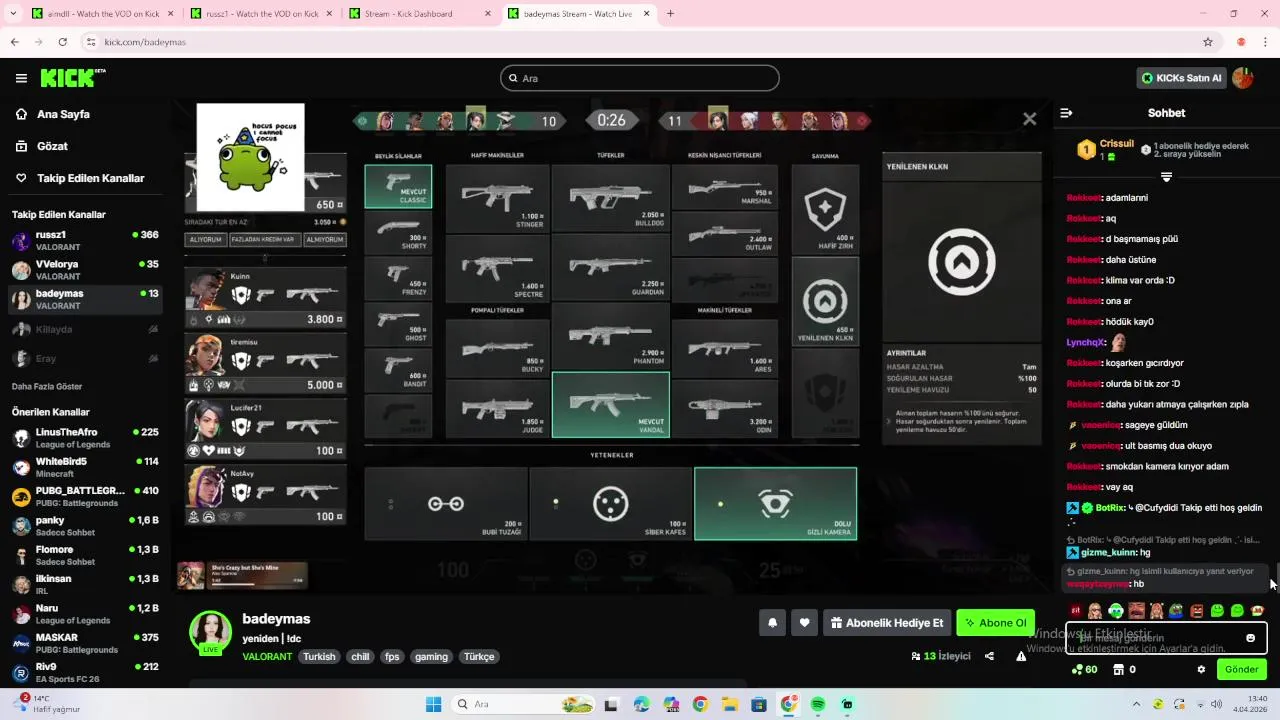Screen dimensions: 1280x720
Task: Open the chat shop icon showing 0
Action: [1124, 669]
